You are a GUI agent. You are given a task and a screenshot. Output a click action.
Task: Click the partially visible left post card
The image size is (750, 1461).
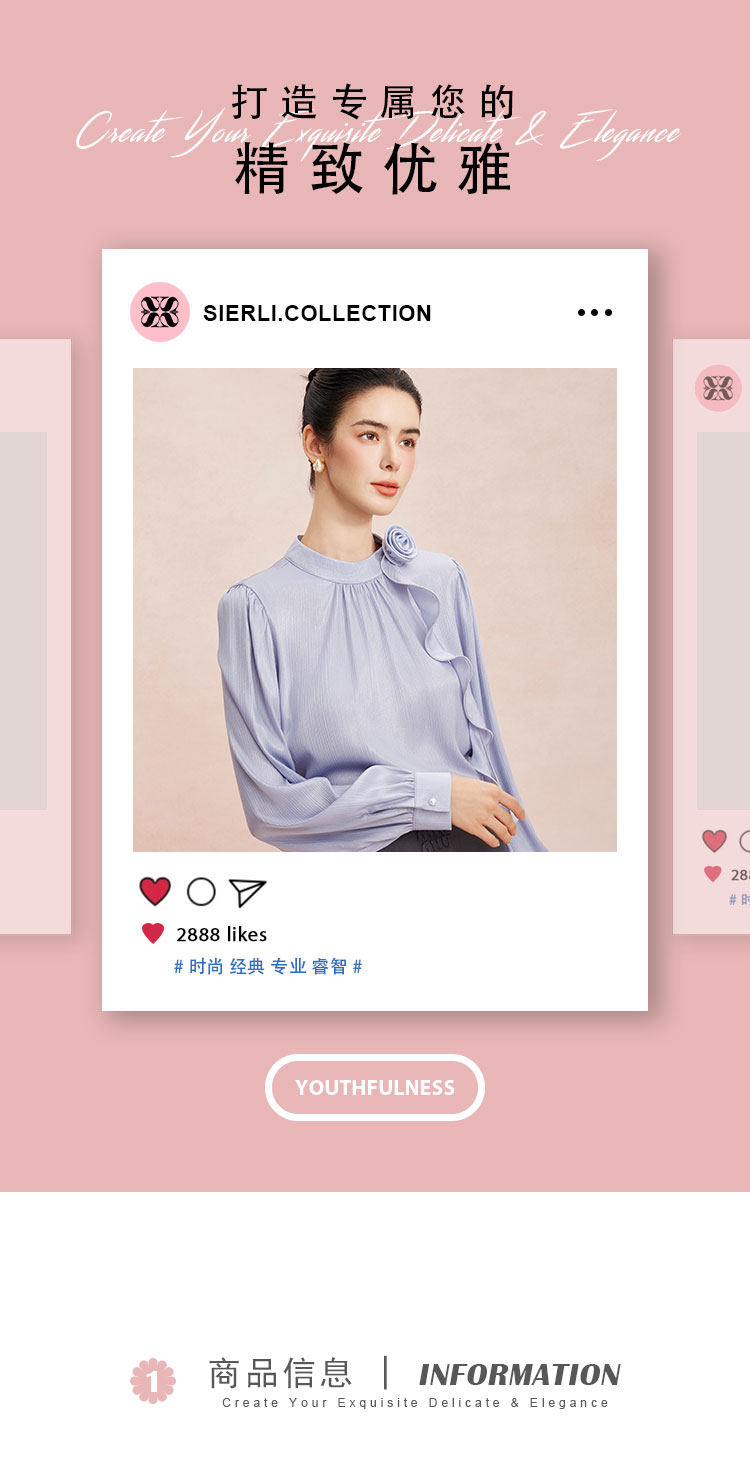35,637
